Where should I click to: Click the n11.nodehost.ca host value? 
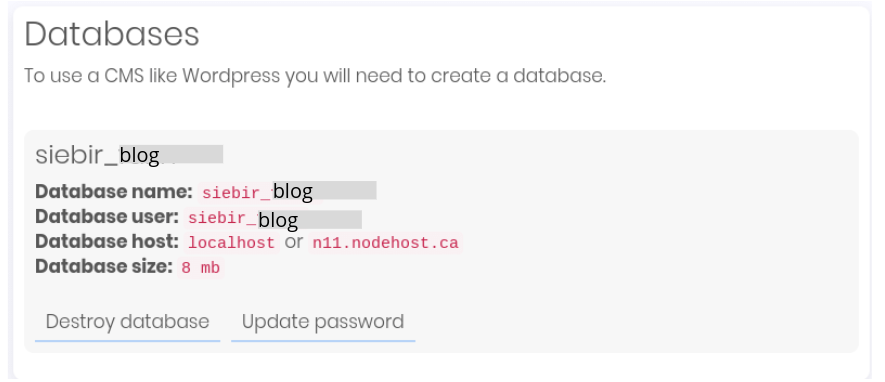click(x=385, y=243)
